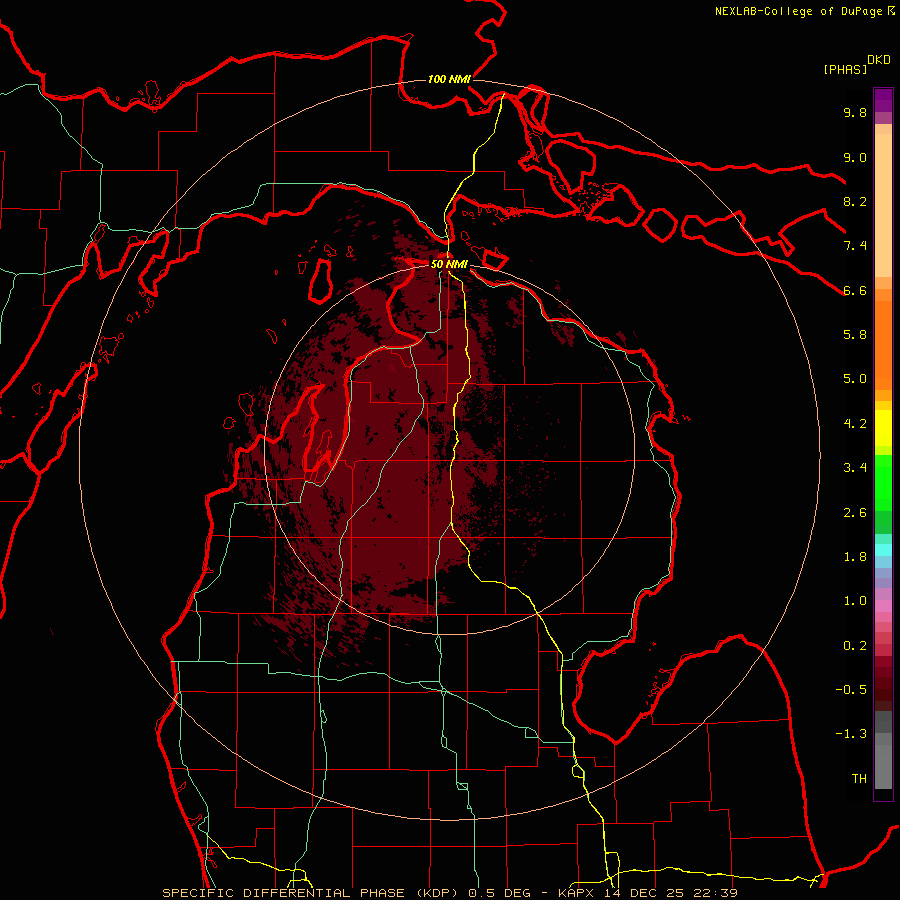Click the light peach color bar segment
Image resolution: width=900 pixels, height=900 pixels.
883,207
